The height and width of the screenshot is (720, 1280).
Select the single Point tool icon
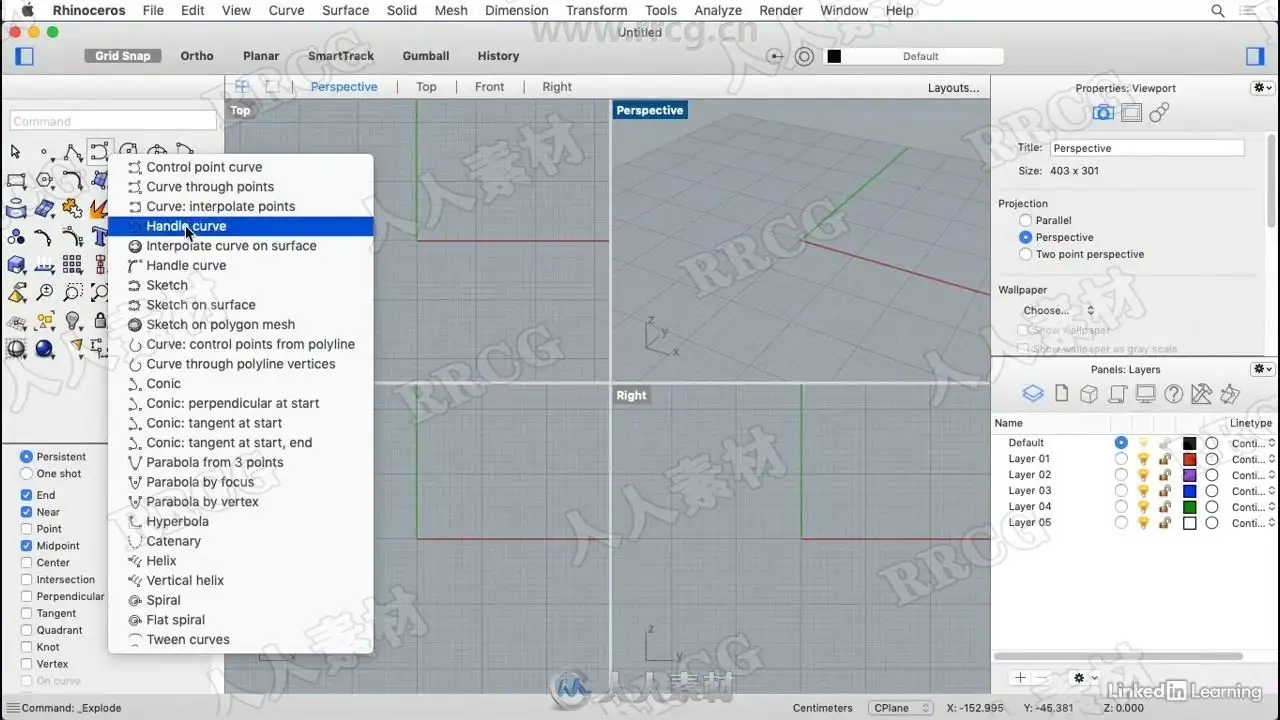(44, 152)
